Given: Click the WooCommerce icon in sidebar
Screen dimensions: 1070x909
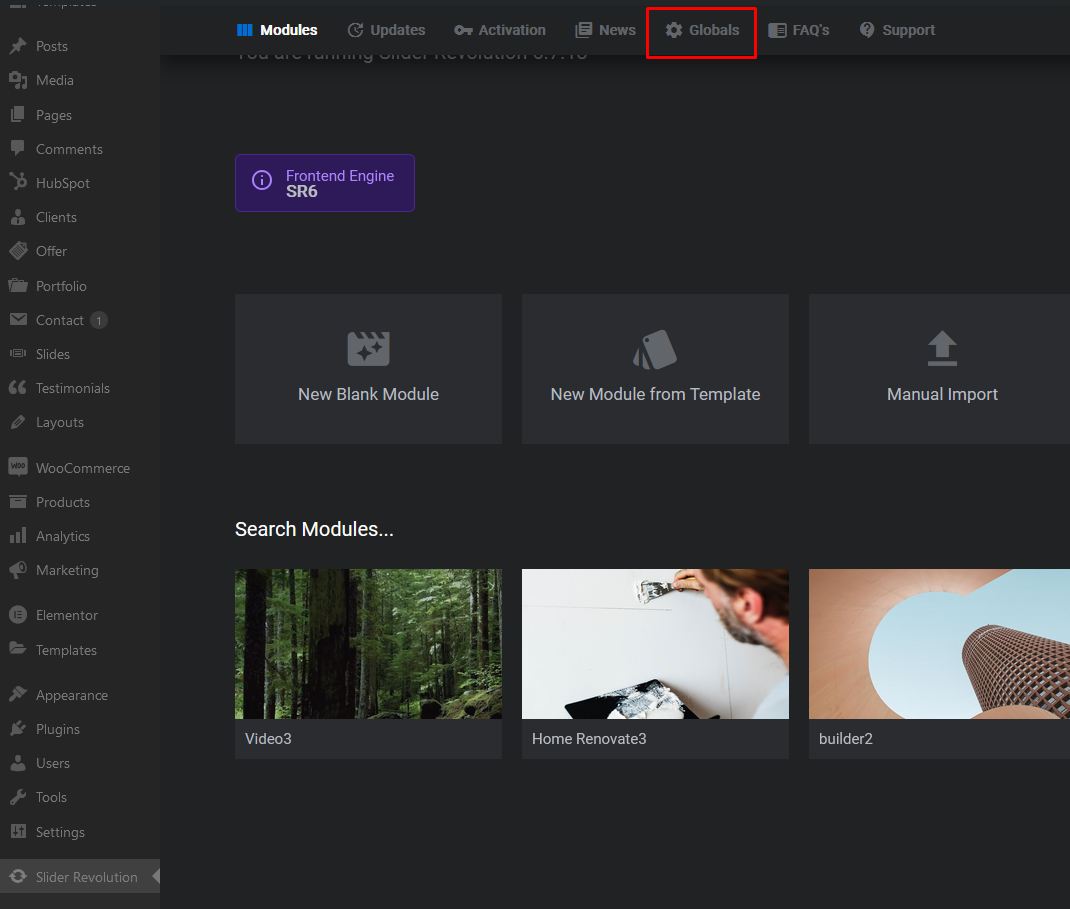Looking at the screenshot, I should [x=18, y=467].
